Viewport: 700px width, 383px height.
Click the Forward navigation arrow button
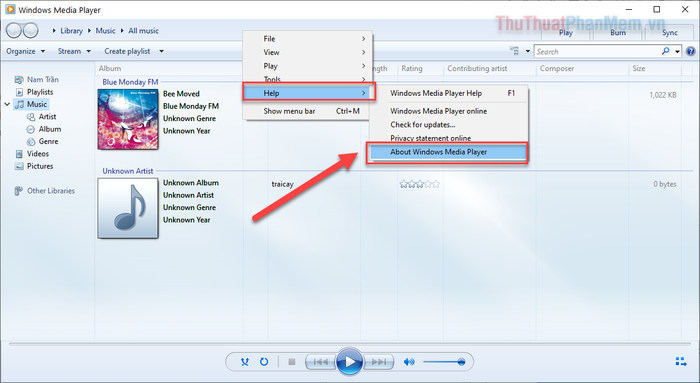(x=30, y=30)
